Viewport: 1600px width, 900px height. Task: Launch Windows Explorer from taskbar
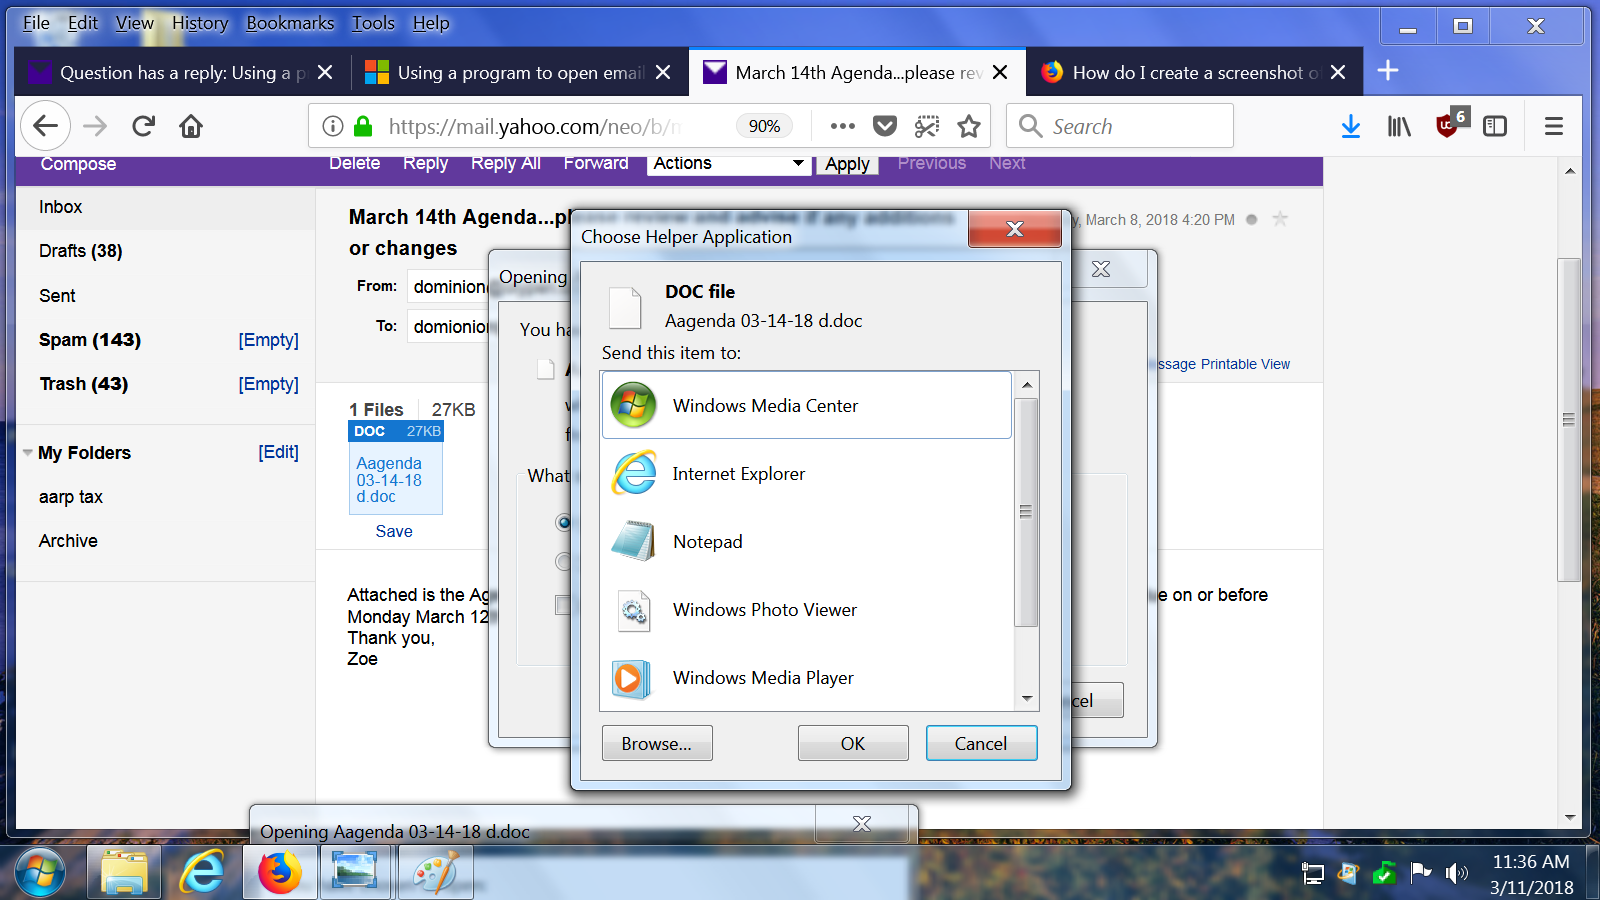[124, 873]
